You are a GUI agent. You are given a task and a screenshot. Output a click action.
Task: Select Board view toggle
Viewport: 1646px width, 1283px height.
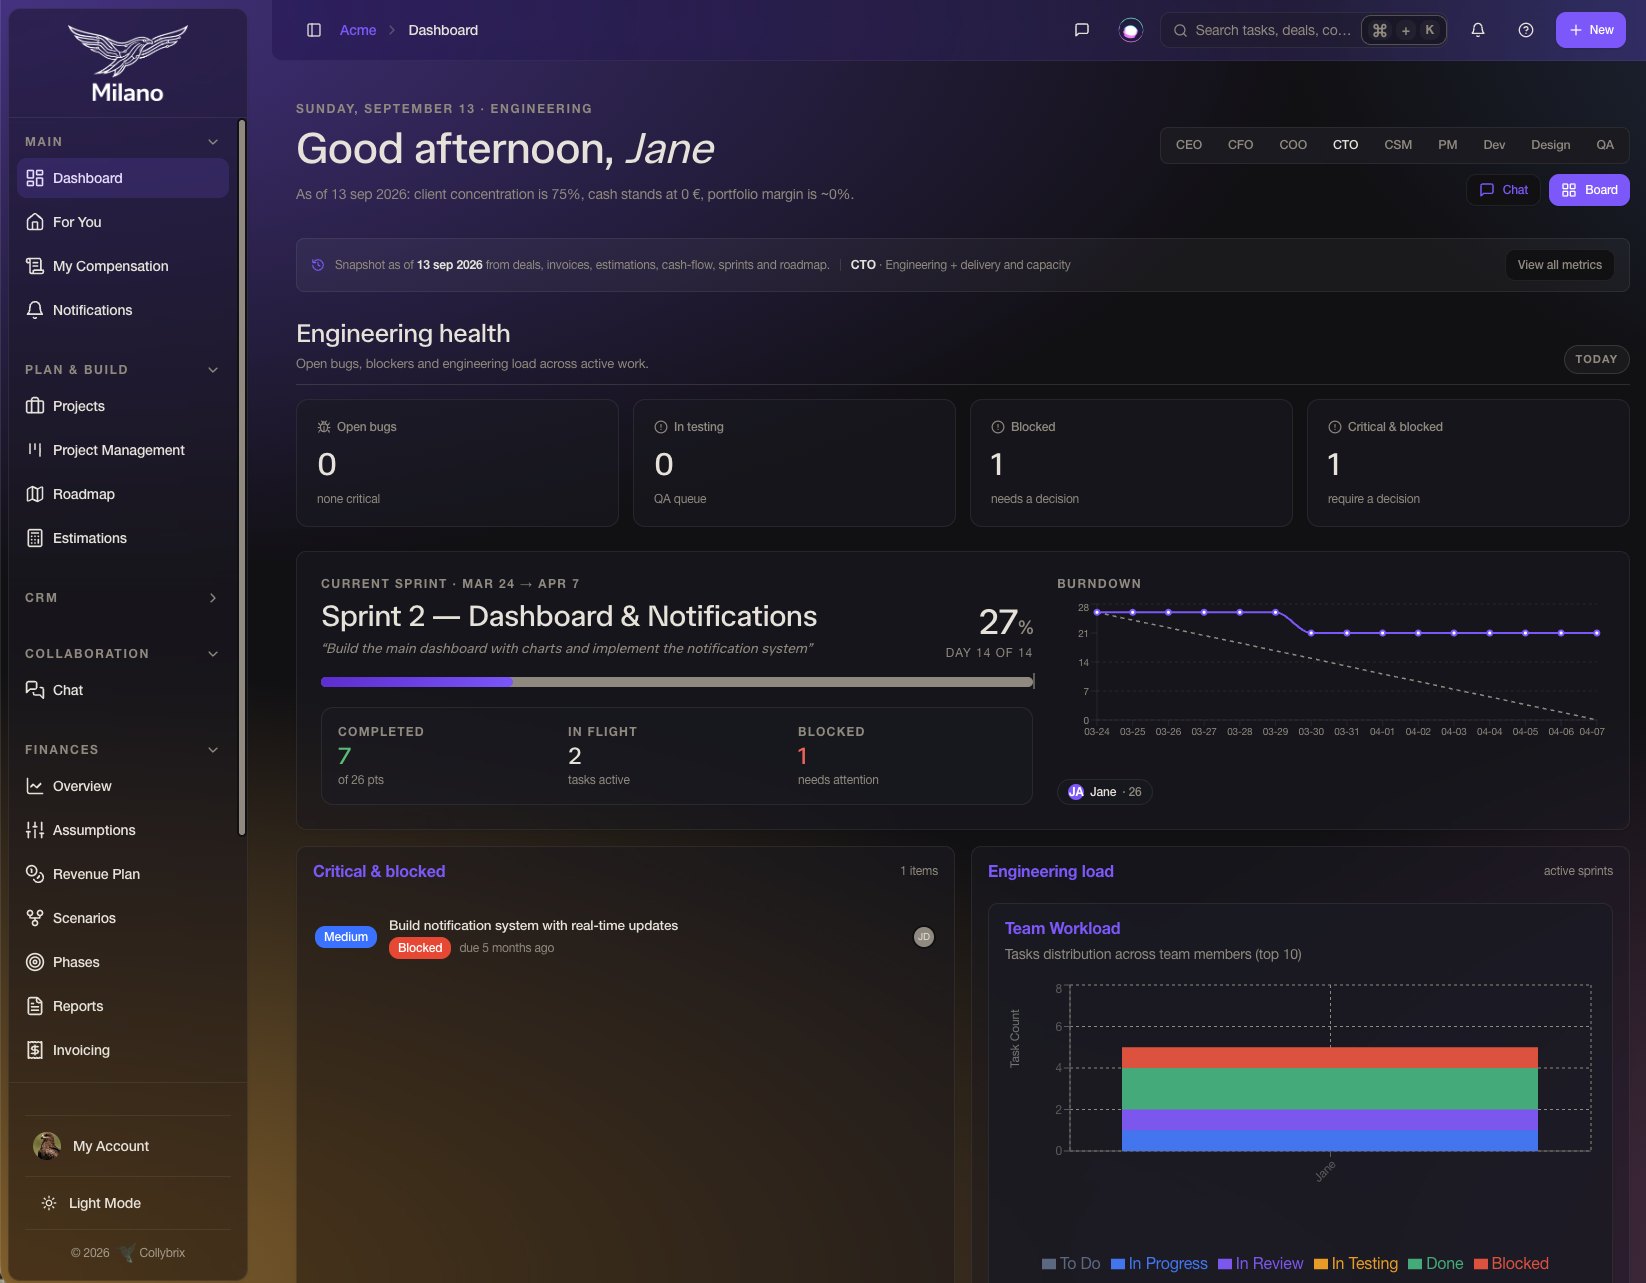[x=1589, y=190]
